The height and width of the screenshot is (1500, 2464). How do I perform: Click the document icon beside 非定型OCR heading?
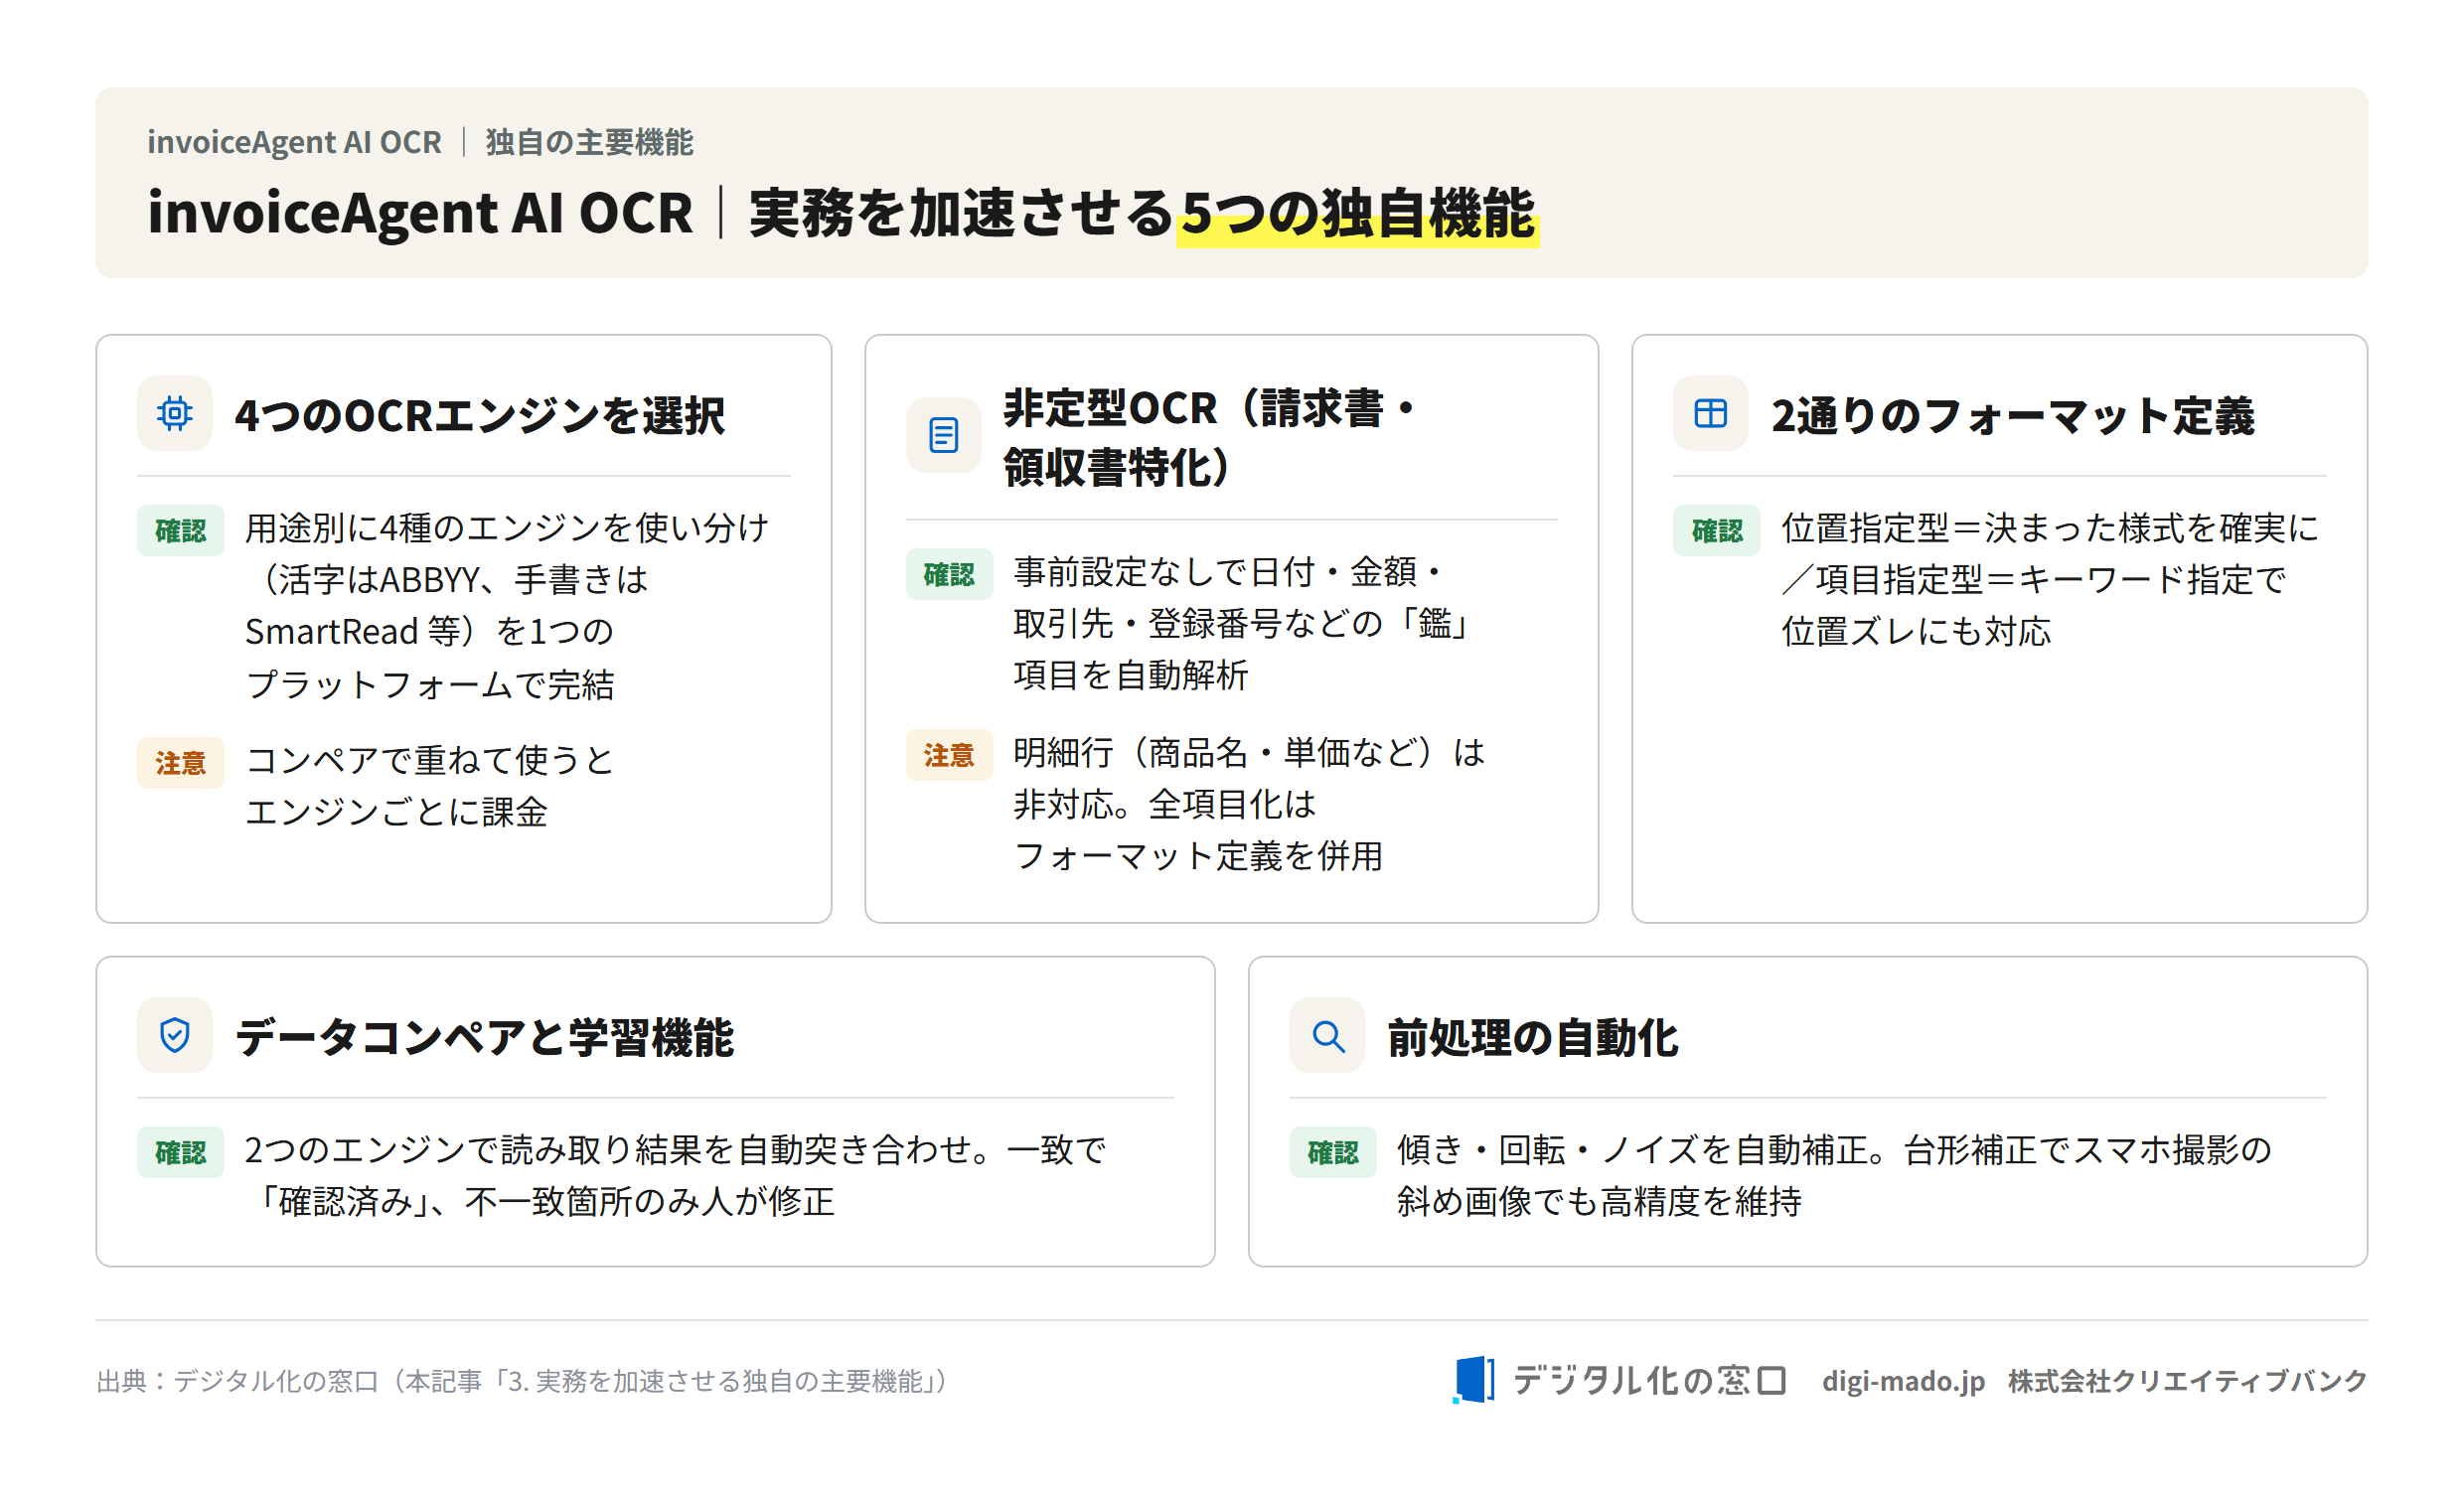(x=943, y=435)
